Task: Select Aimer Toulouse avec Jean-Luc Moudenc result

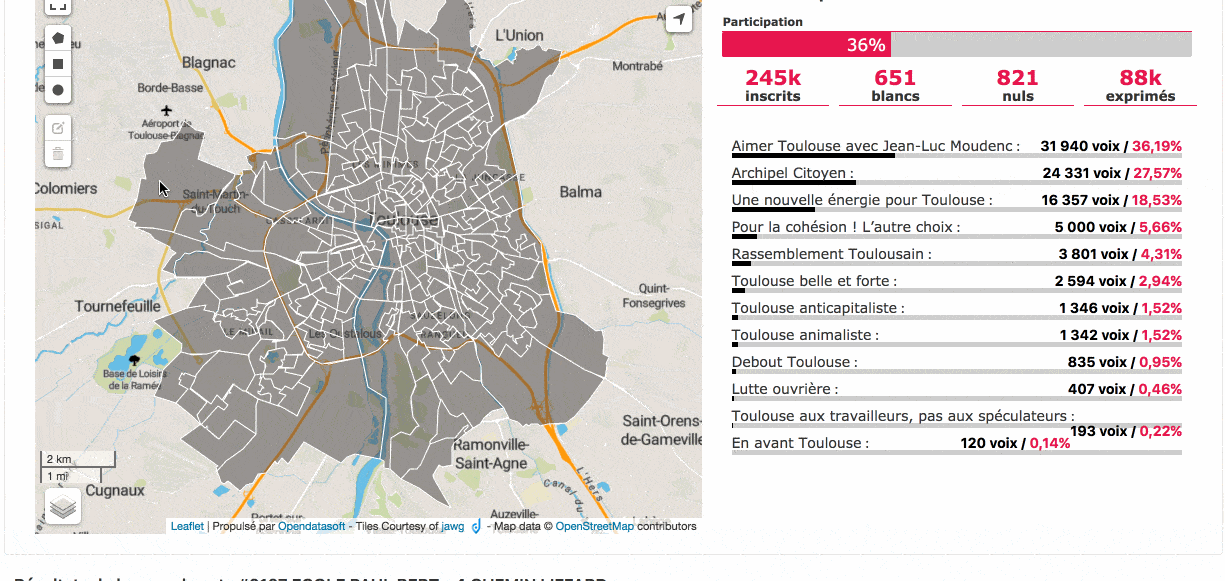Action: pos(875,146)
